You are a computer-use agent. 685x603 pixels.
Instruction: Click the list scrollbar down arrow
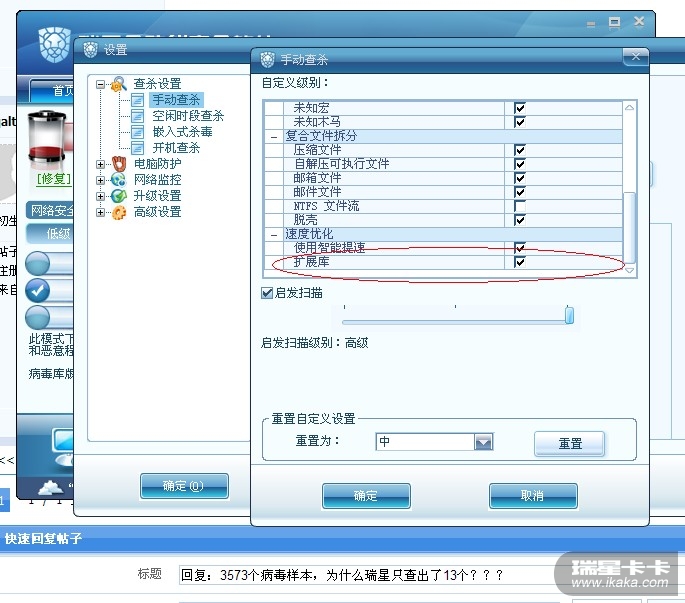[x=630, y=270]
